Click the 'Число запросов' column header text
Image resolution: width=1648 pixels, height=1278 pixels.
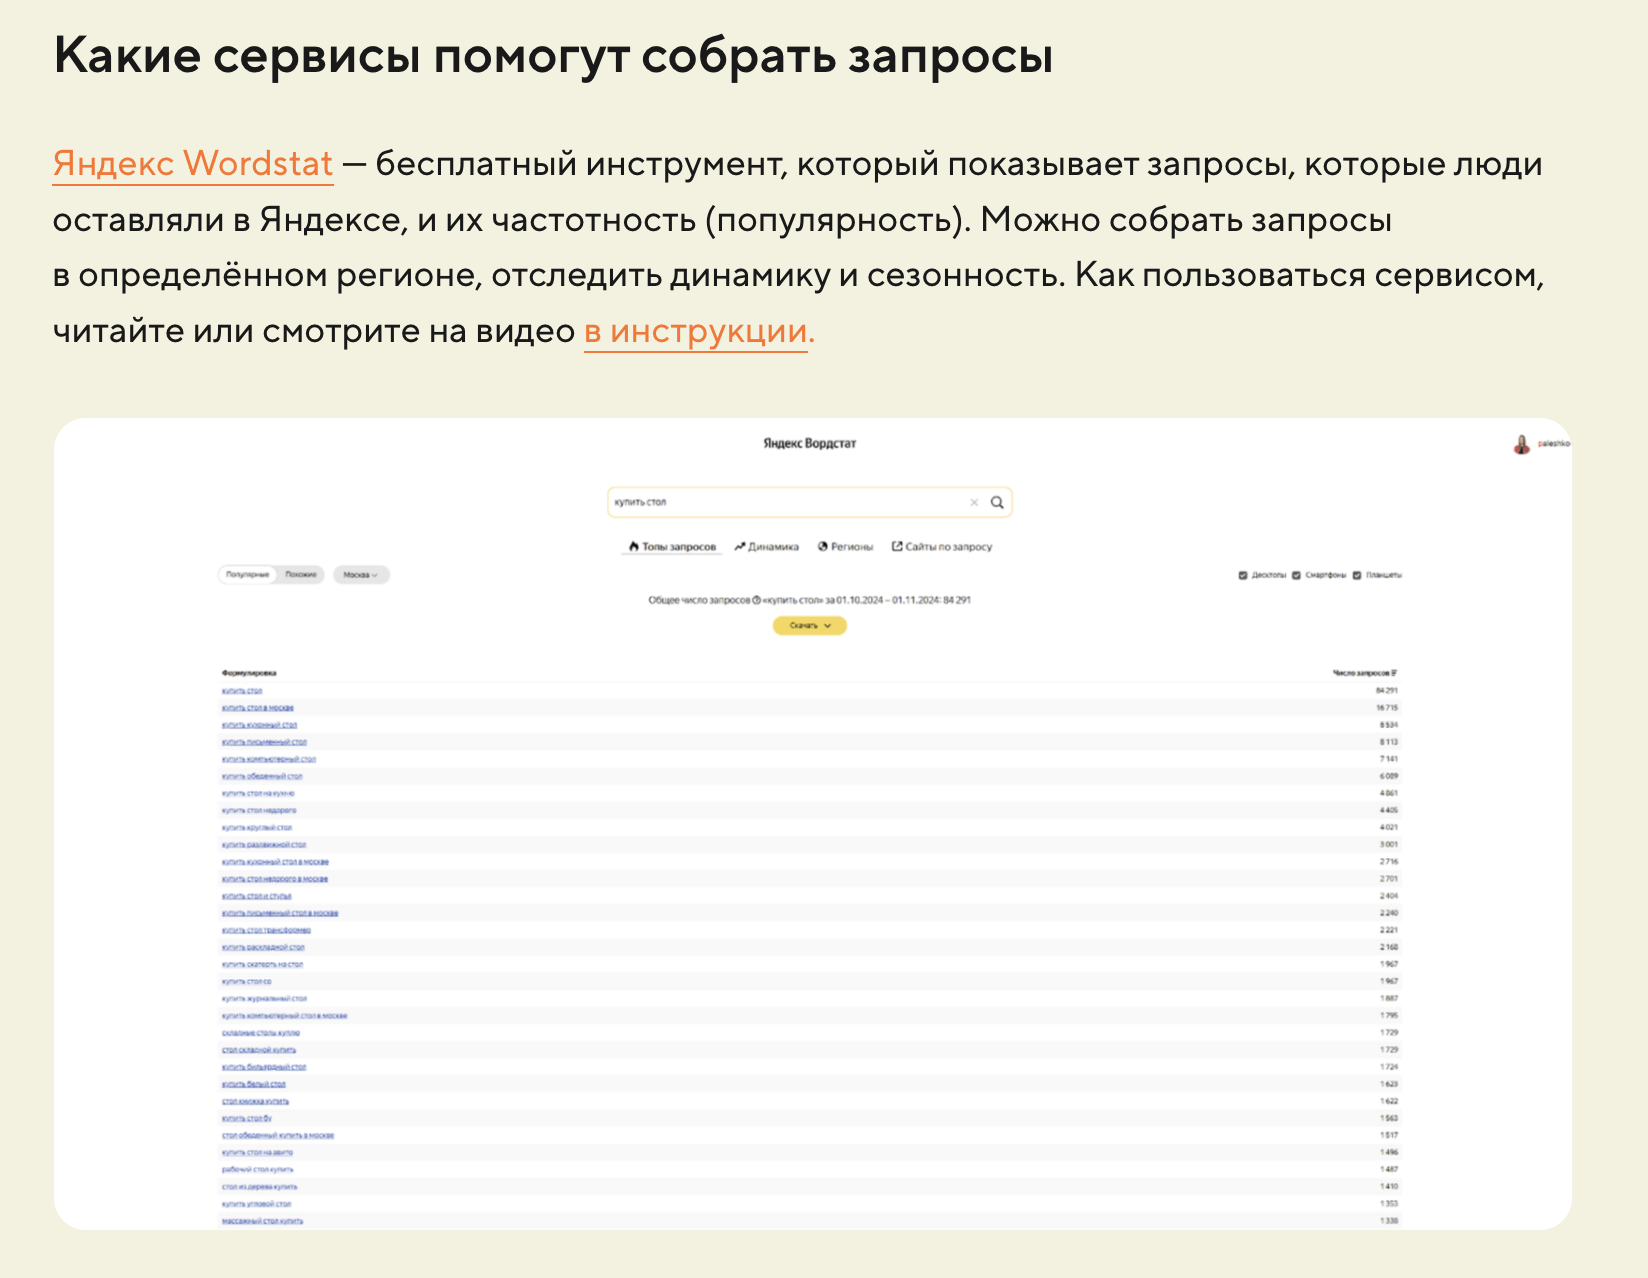[1360, 673]
